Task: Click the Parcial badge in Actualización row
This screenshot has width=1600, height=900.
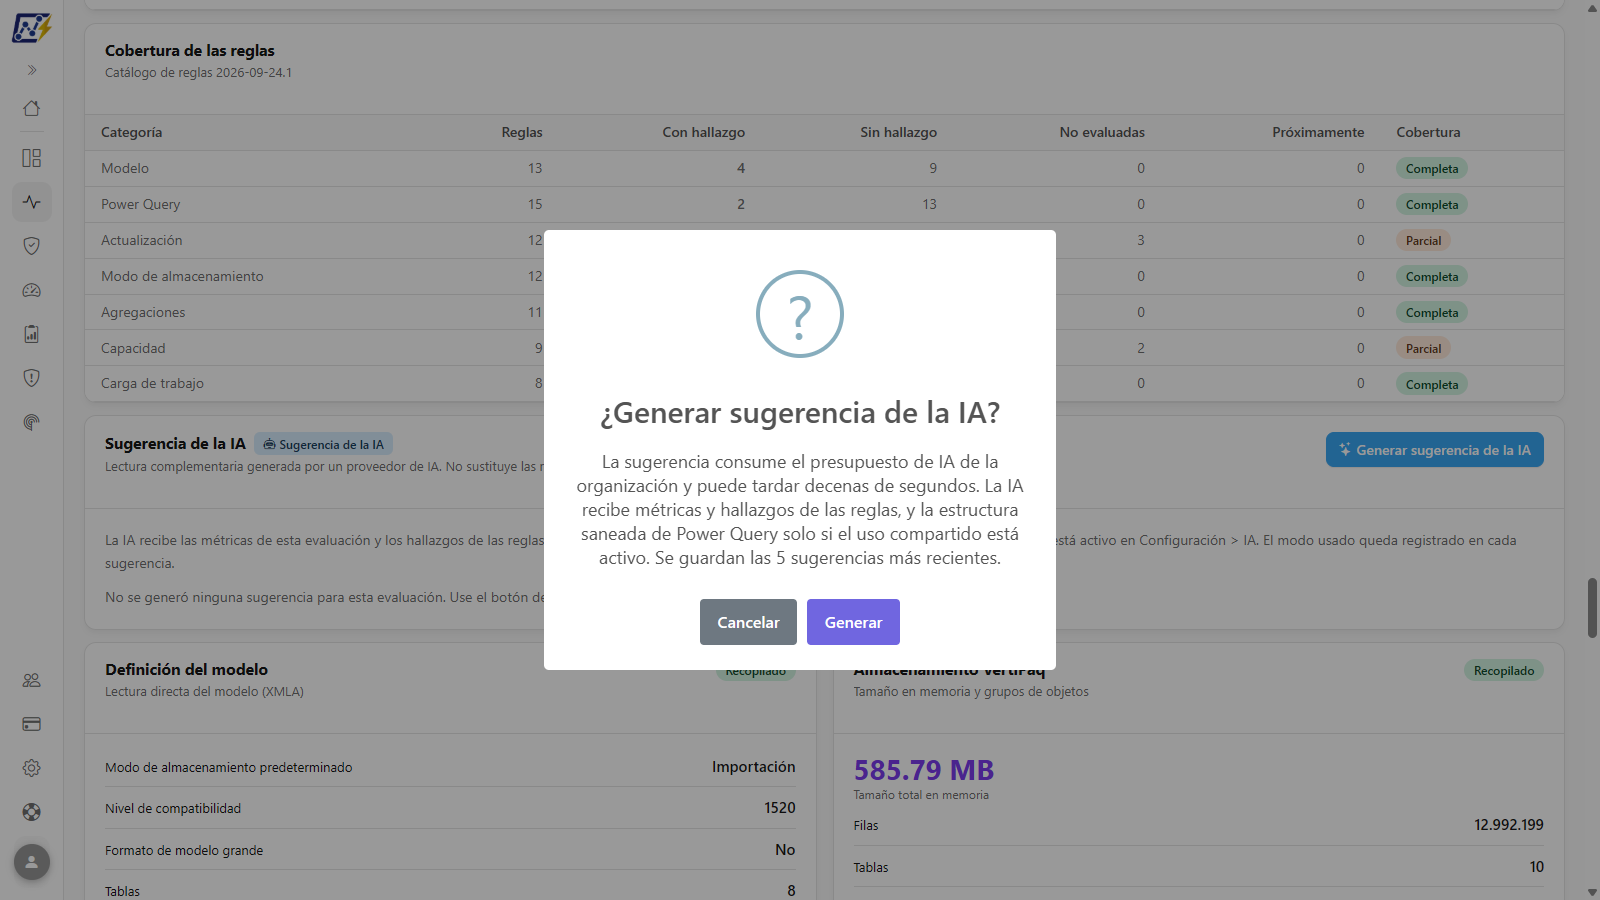Action: tap(1423, 241)
